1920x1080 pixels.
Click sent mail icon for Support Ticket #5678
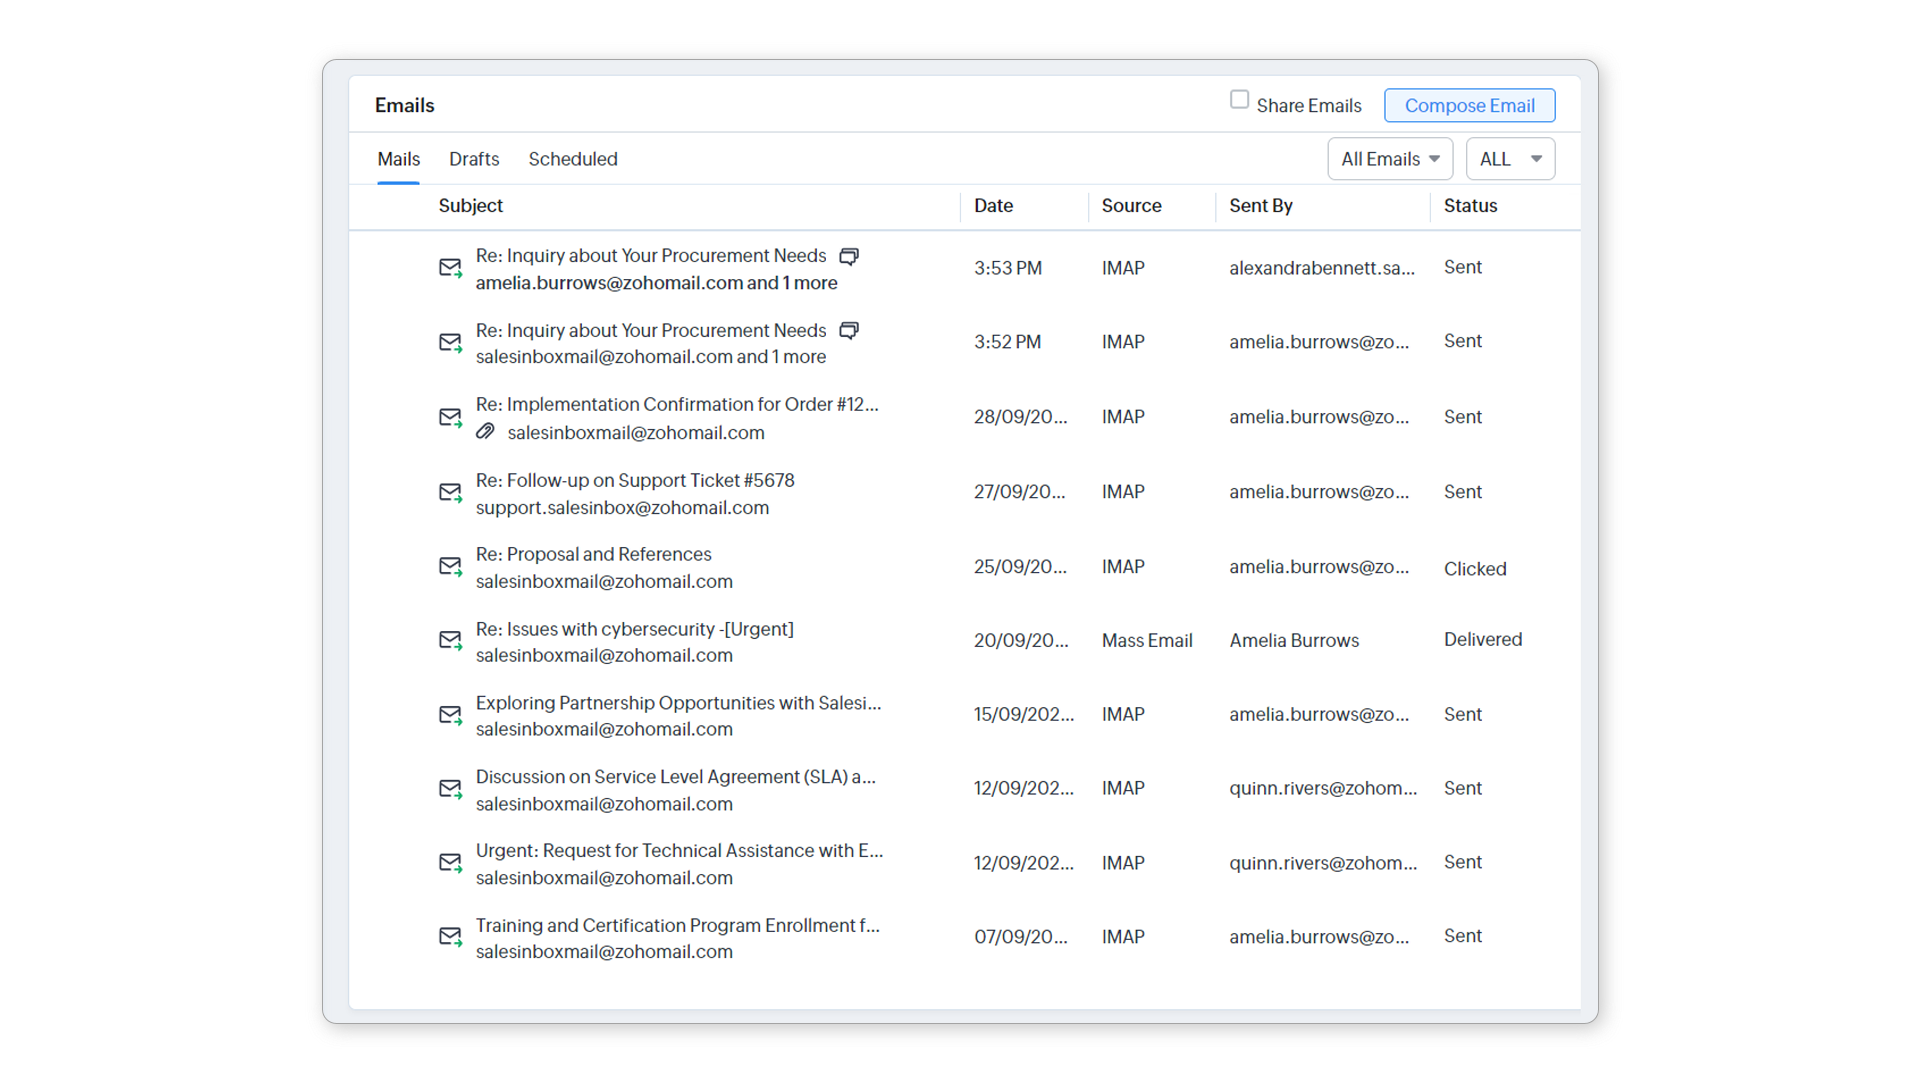450,492
